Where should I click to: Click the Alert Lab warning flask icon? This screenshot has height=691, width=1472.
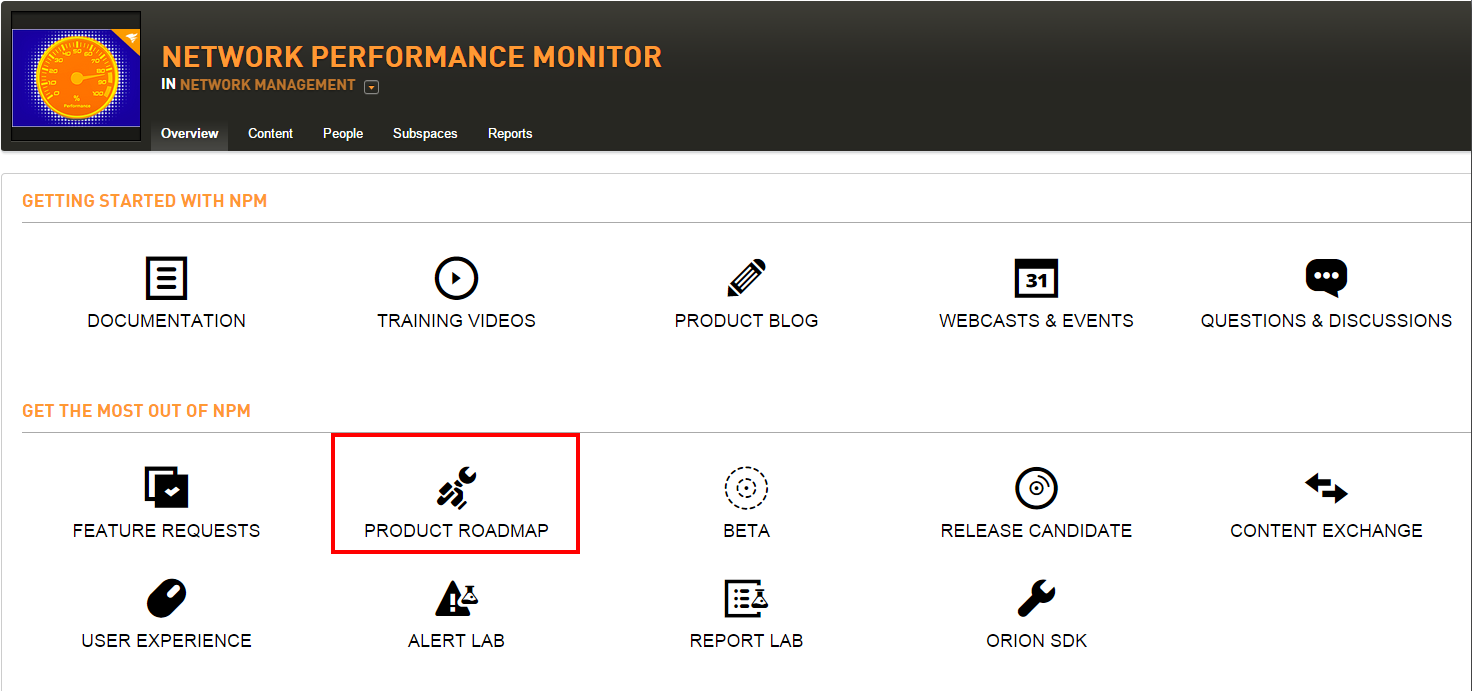[x=456, y=598]
